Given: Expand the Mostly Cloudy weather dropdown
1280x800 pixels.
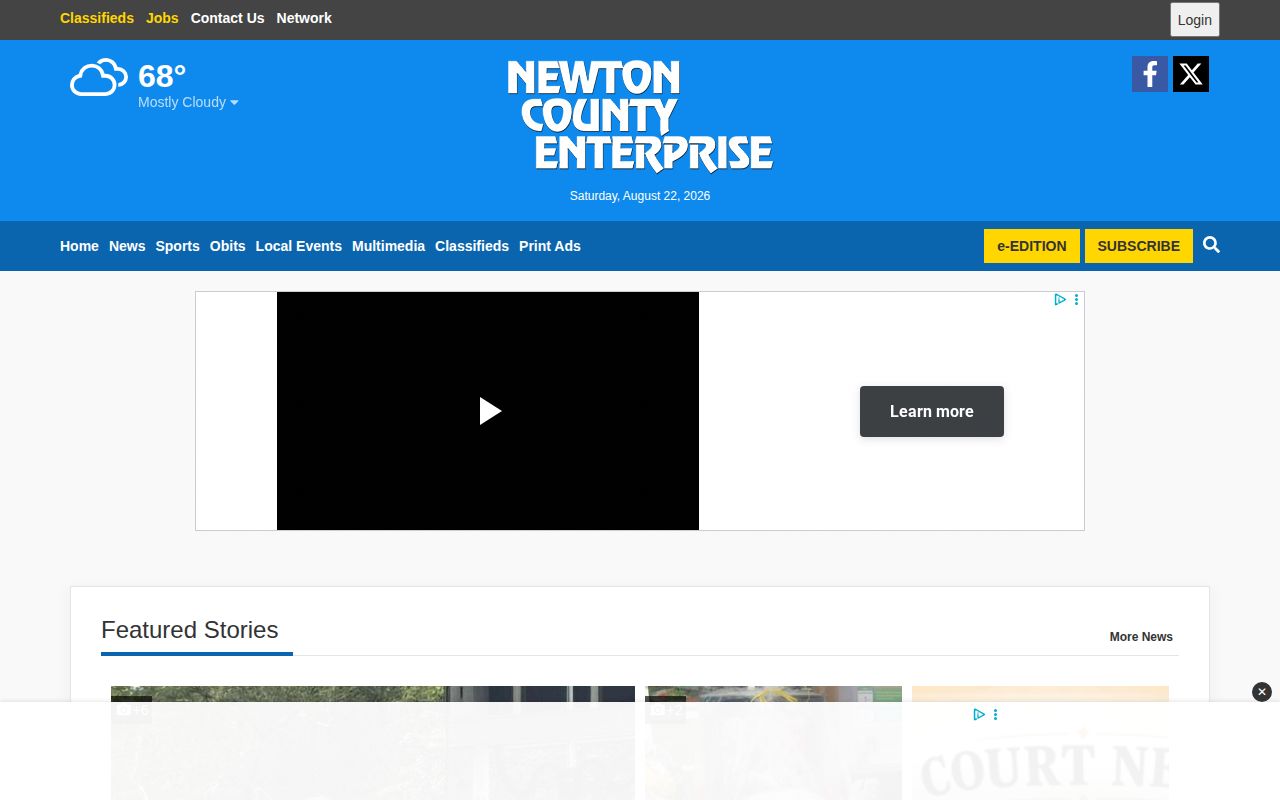Looking at the screenshot, I should (188, 102).
